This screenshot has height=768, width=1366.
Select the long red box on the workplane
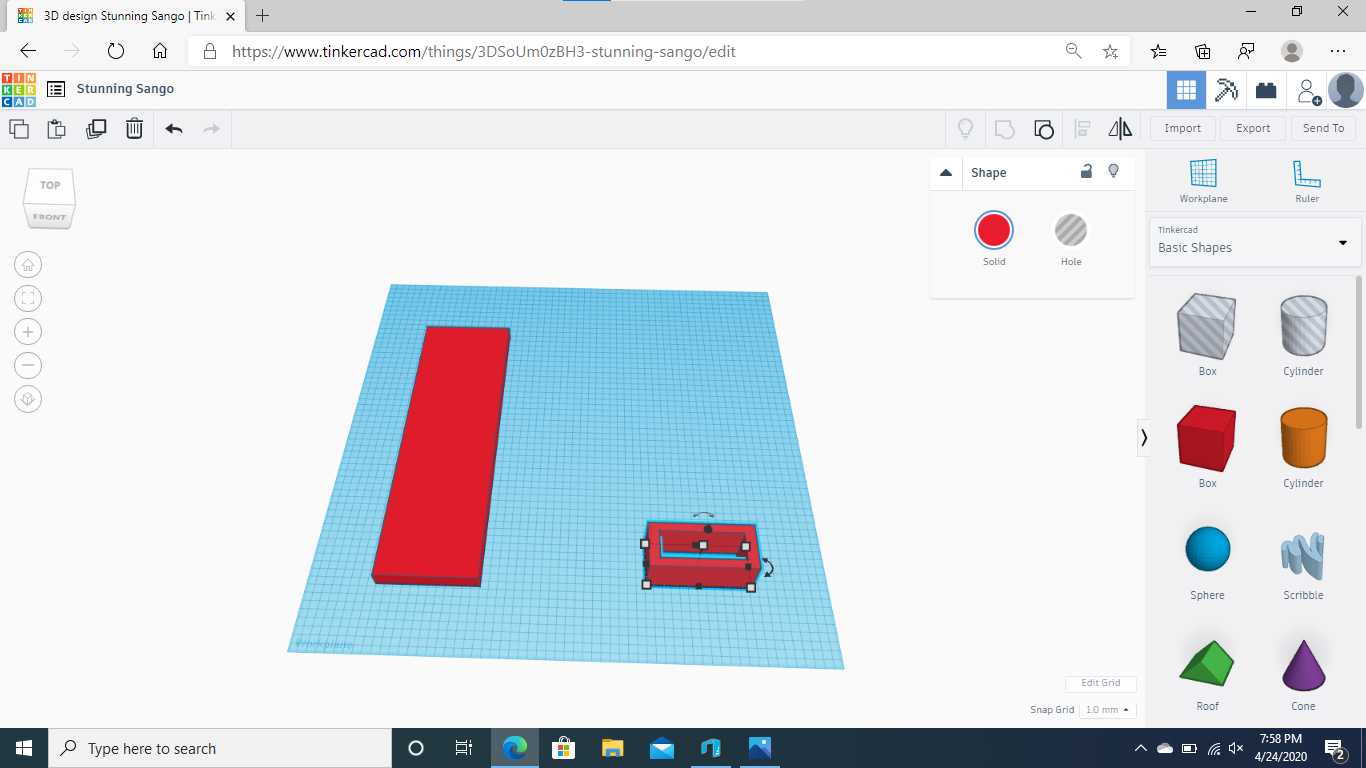tap(442, 455)
